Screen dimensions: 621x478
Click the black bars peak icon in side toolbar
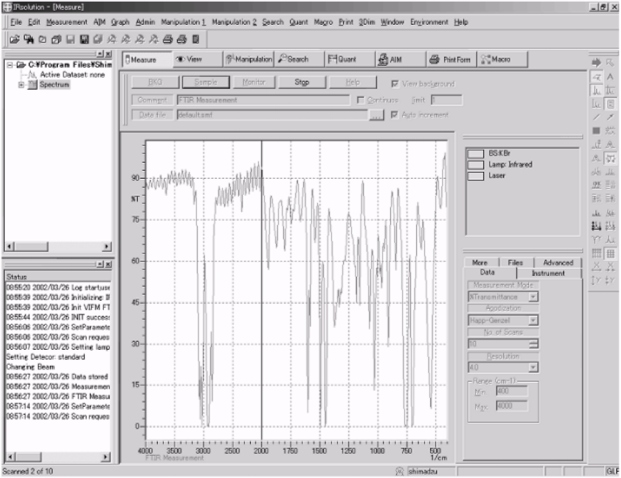596,226
